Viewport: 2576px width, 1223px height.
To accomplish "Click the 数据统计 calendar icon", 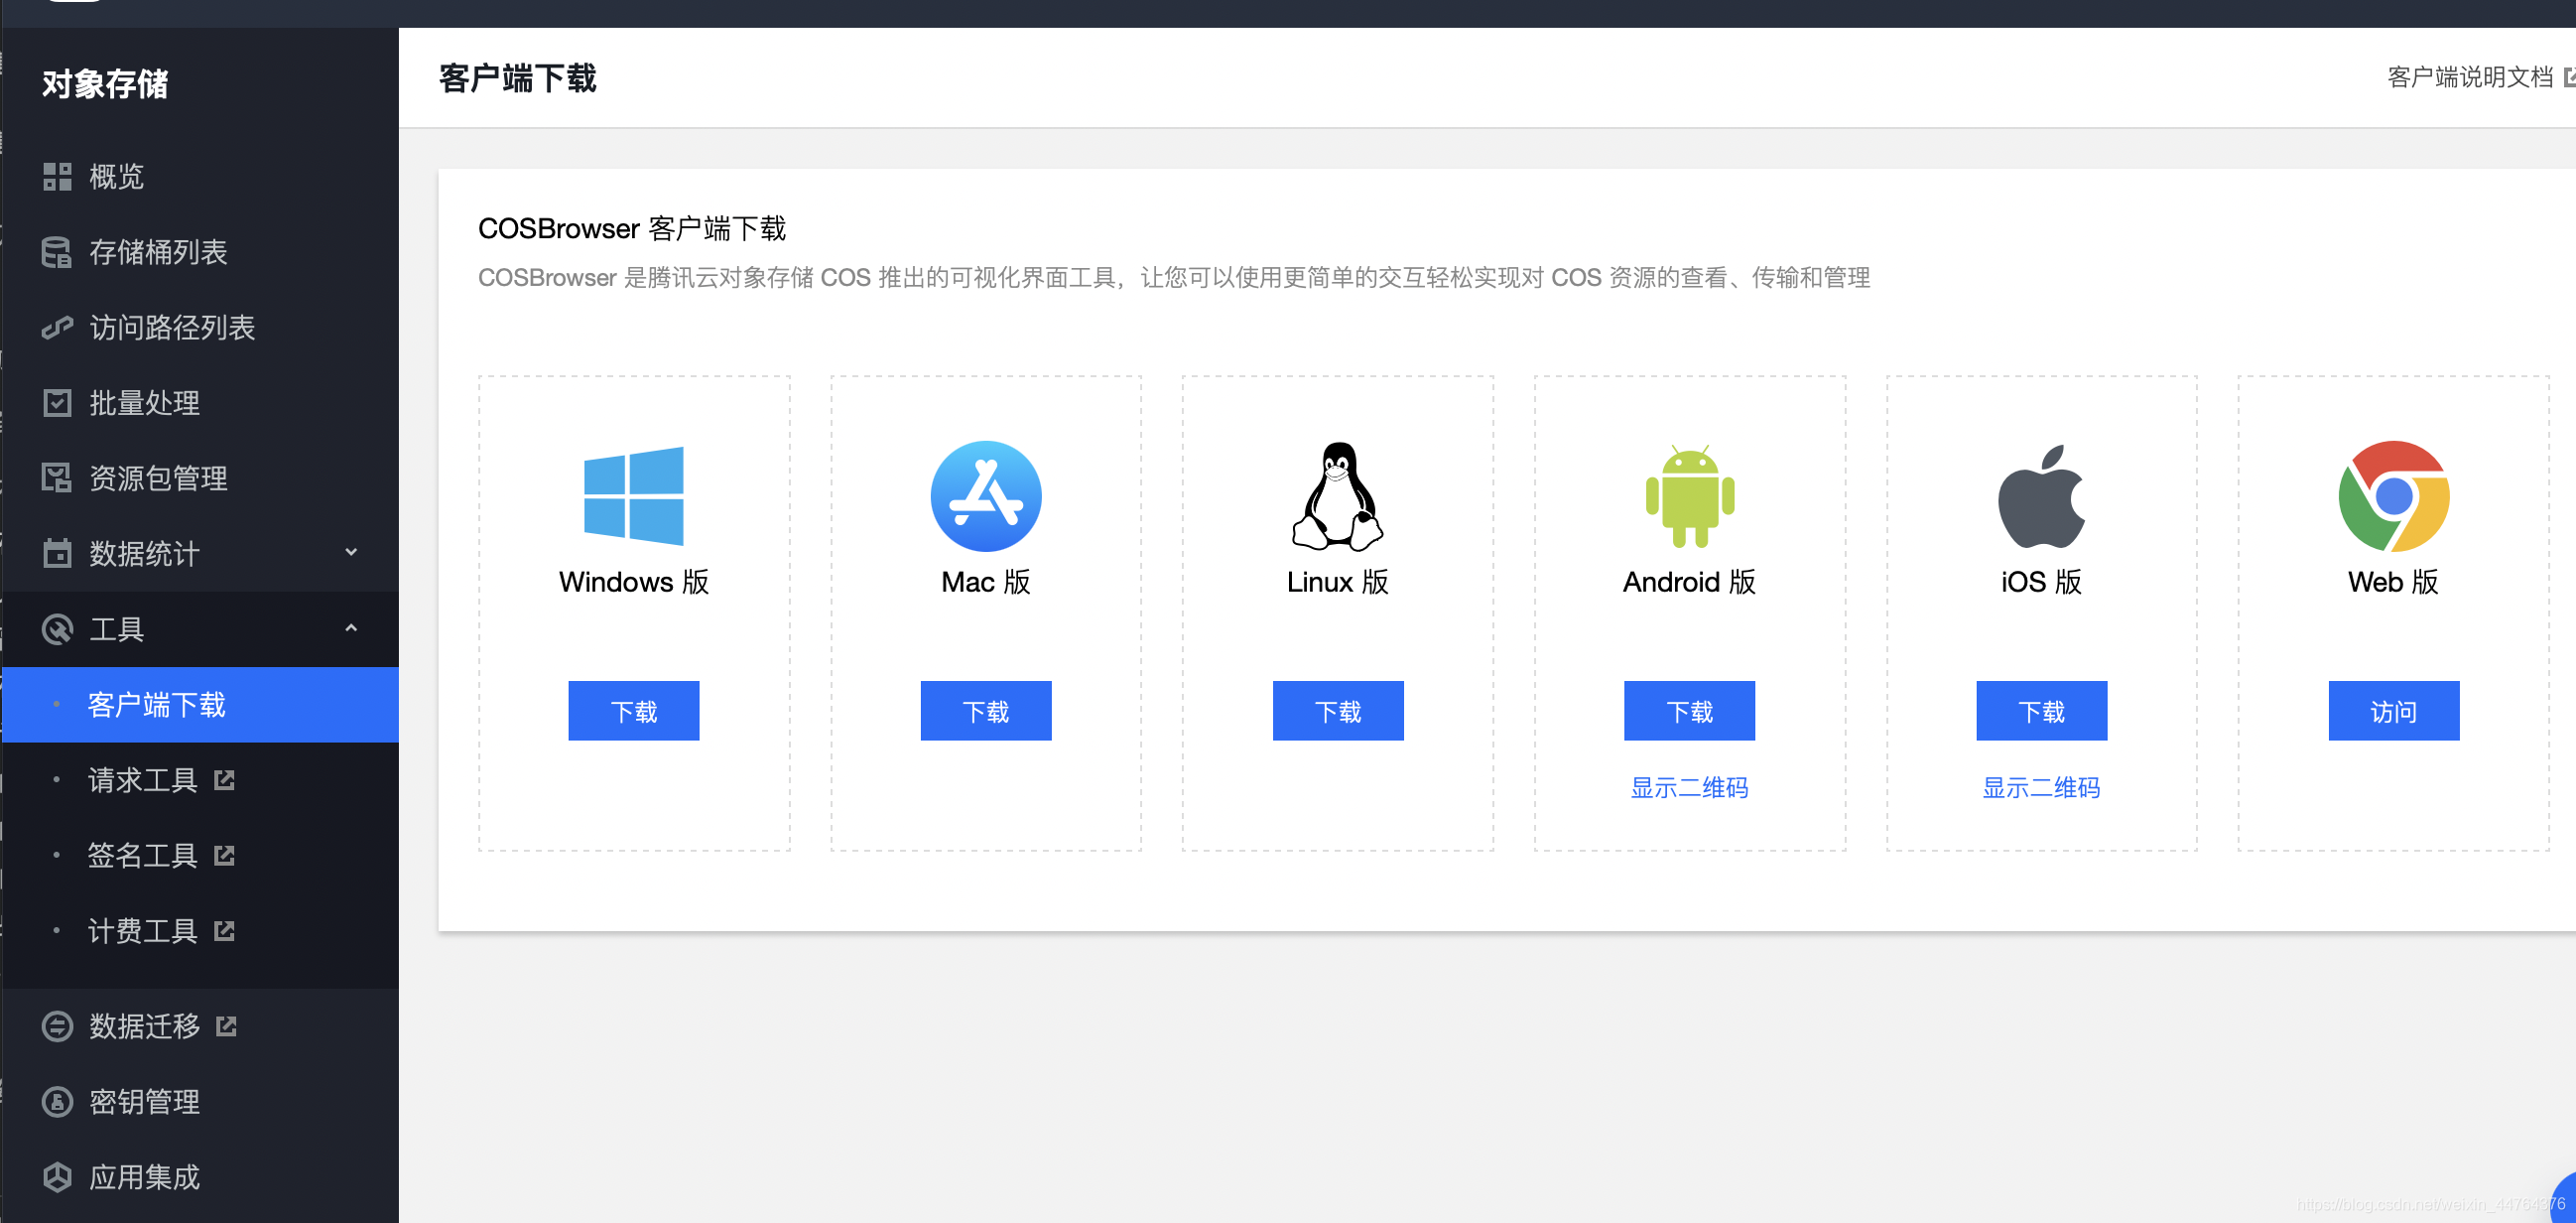I will 57,553.
